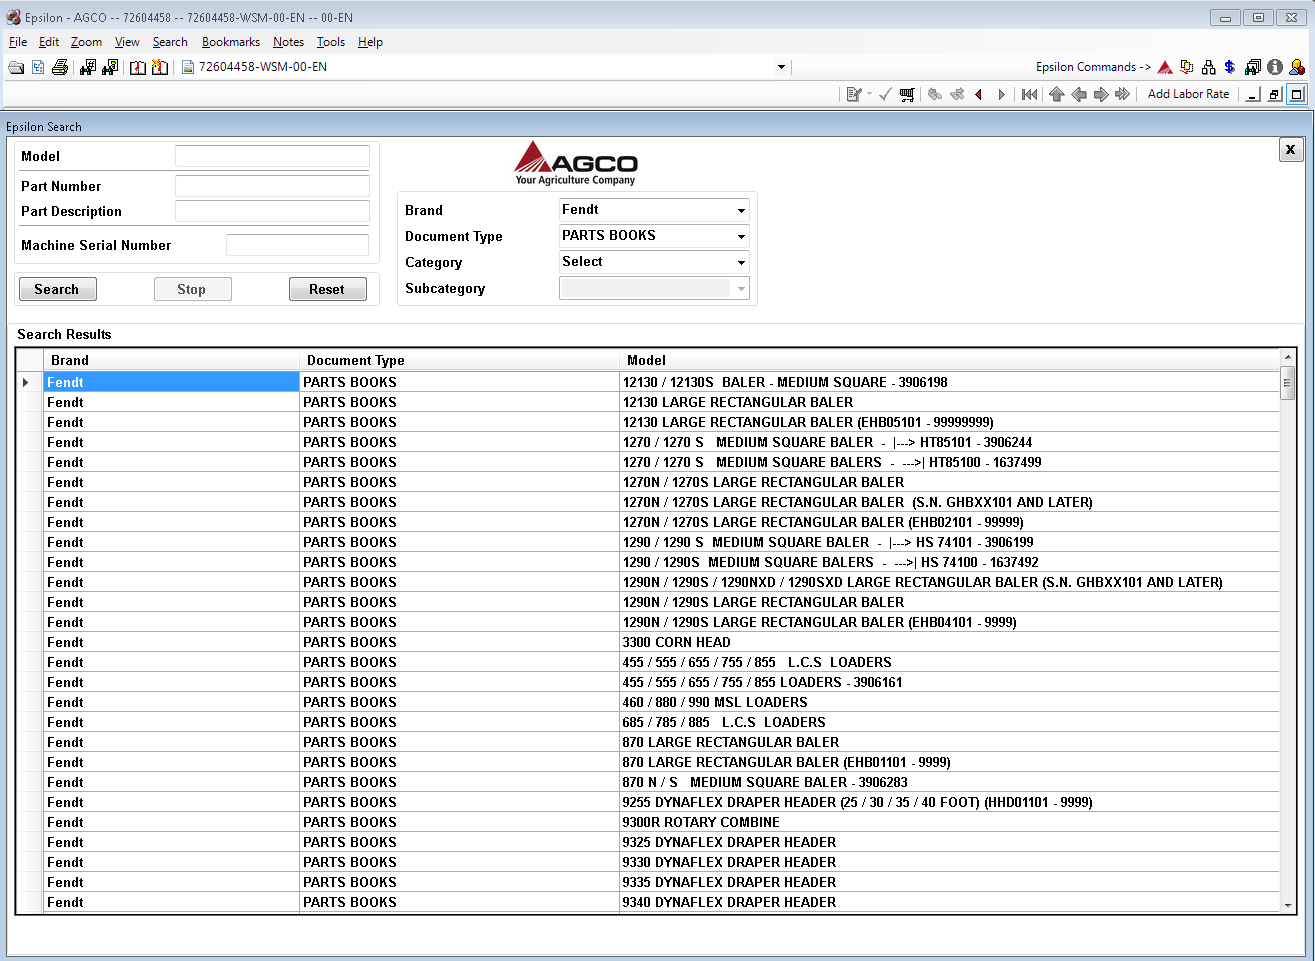Click binoculars search with picture icon
Image resolution: width=1315 pixels, height=961 pixels.
click(x=110, y=67)
